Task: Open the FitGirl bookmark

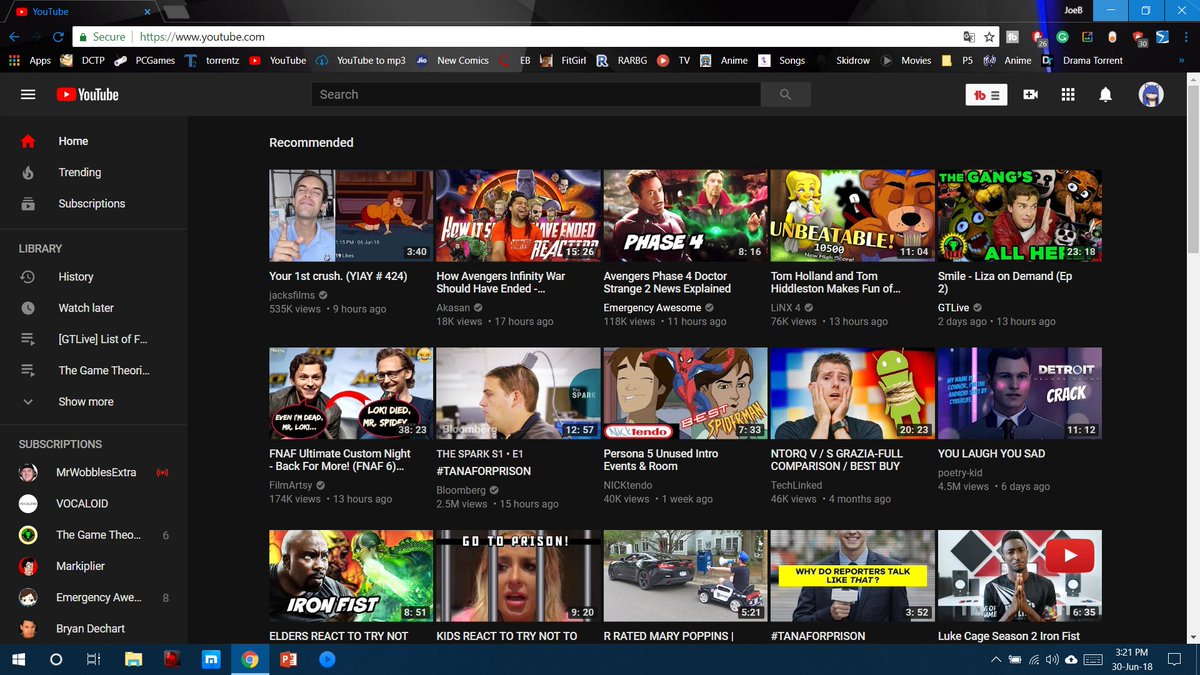Action: [x=563, y=60]
